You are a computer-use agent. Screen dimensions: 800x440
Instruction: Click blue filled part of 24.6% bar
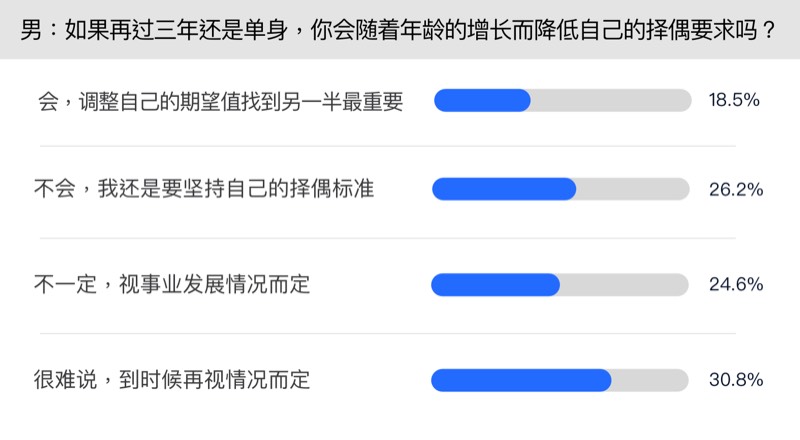495,285
